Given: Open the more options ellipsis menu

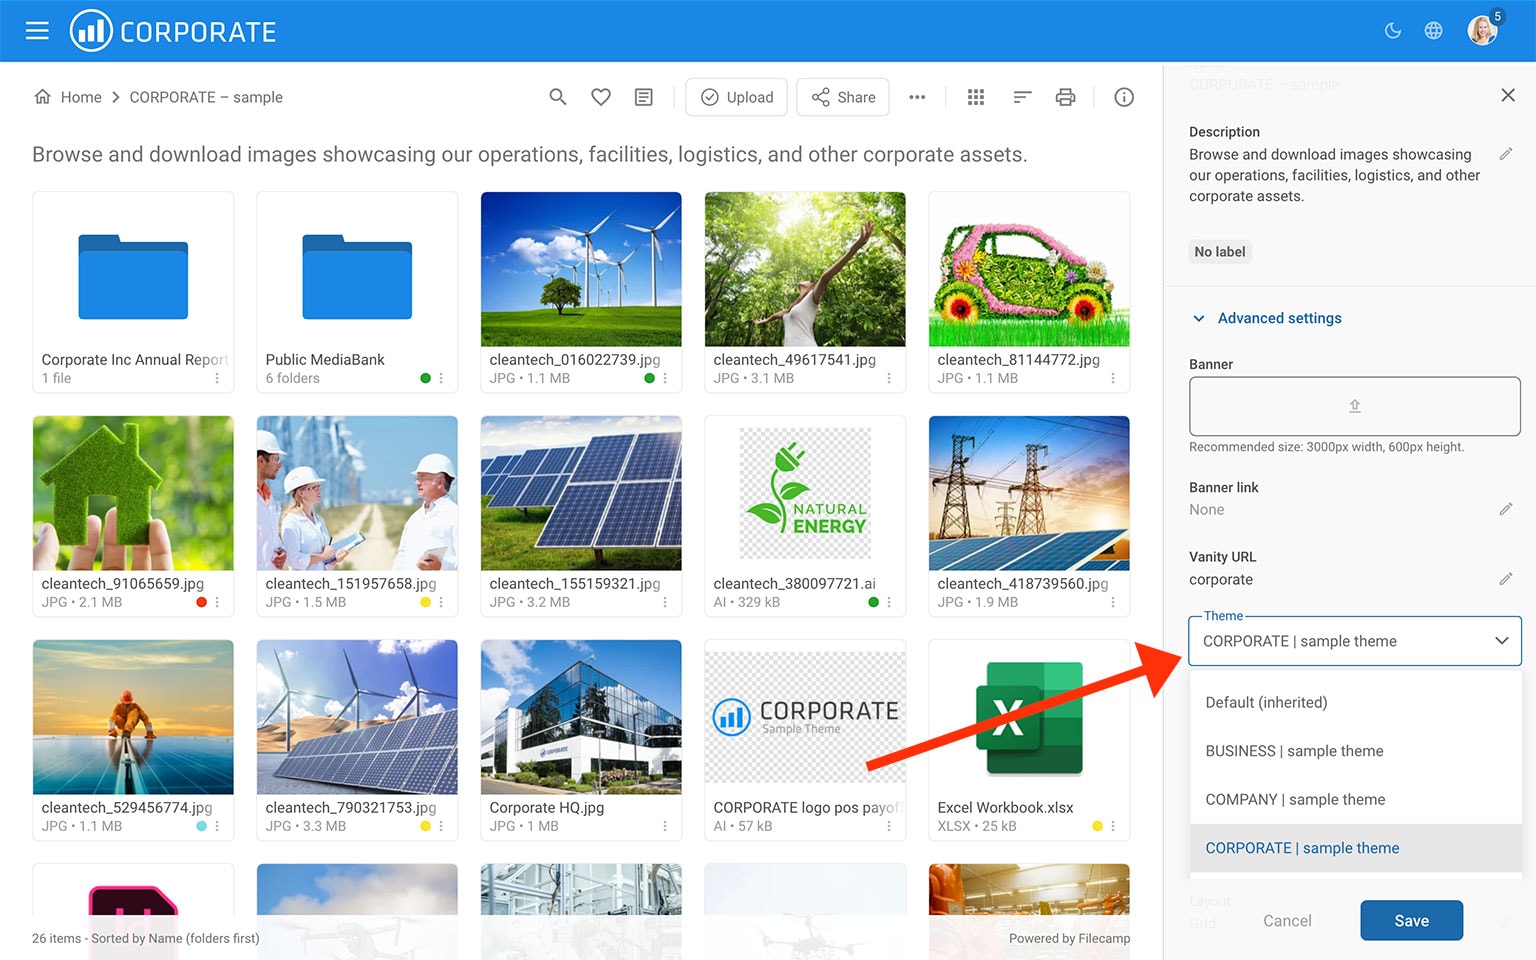Looking at the screenshot, I should pyautogui.click(x=917, y=97).
